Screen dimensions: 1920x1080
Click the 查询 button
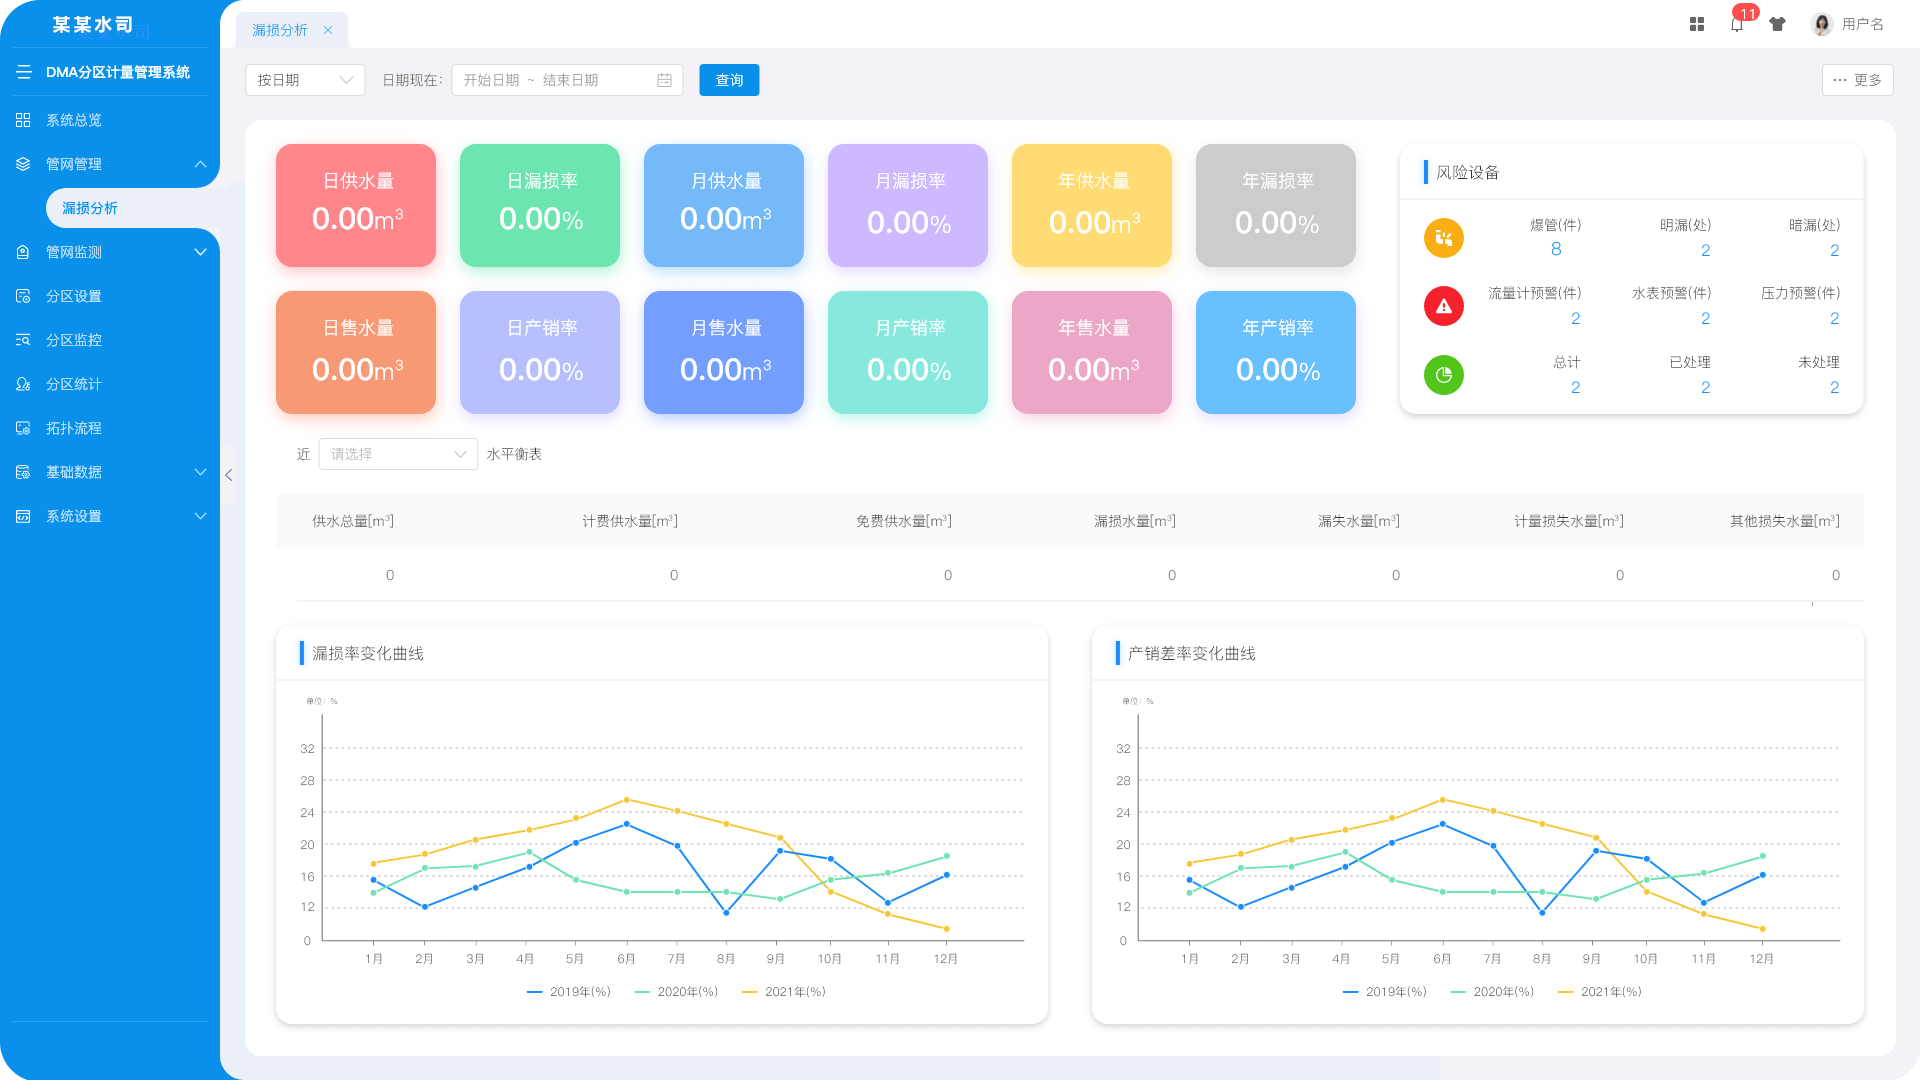click(729, 80)
